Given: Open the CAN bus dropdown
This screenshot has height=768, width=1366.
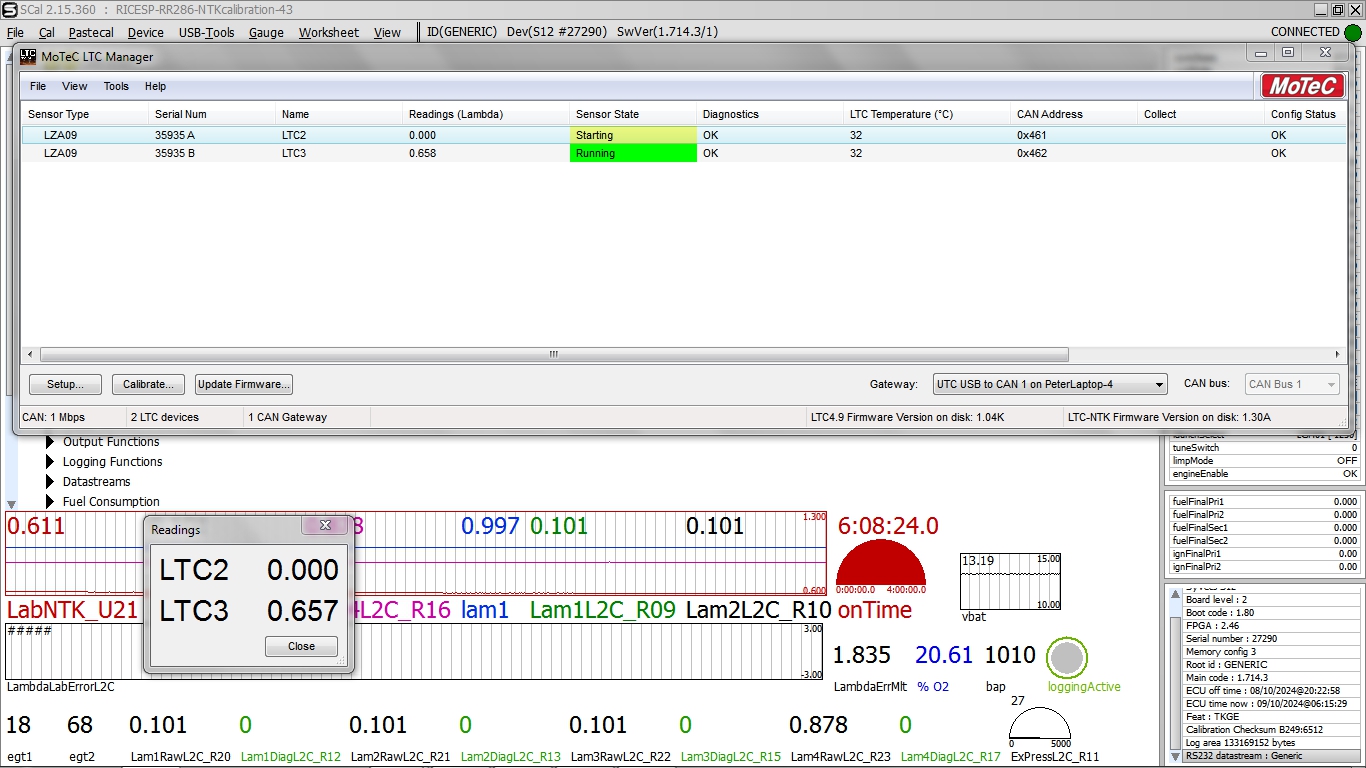Looking at the screenshot, I should coord(1292,384).
